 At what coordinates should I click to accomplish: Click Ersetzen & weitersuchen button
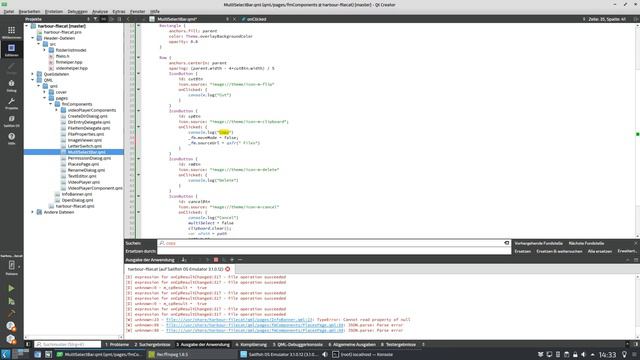pos(559,251)
